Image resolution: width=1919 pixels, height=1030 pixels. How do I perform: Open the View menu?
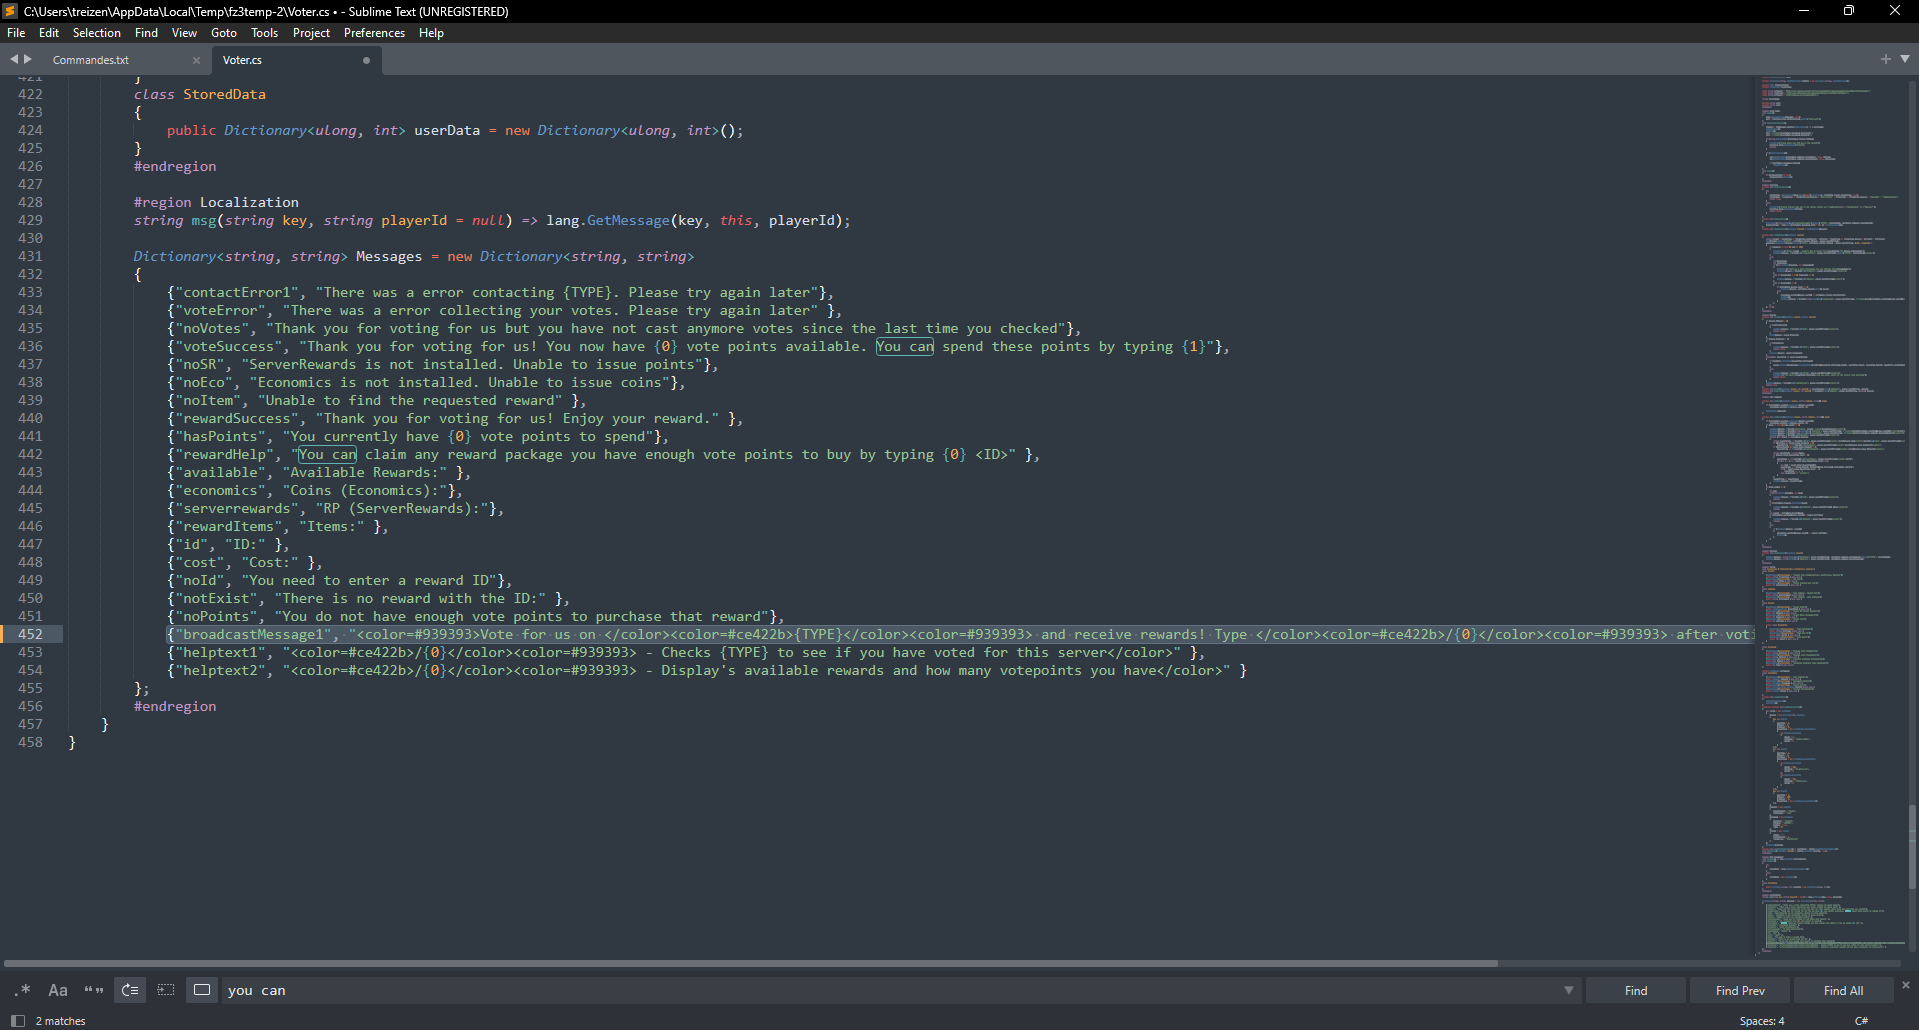(184, 33)
